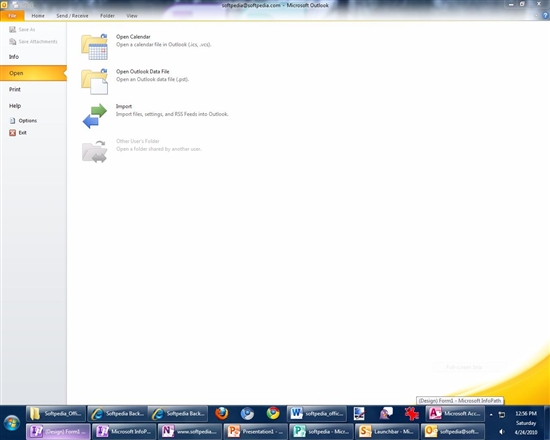Show hidden system tray icons arrow
The height and width of the screenshot is (440, 550).
(491, 414)
